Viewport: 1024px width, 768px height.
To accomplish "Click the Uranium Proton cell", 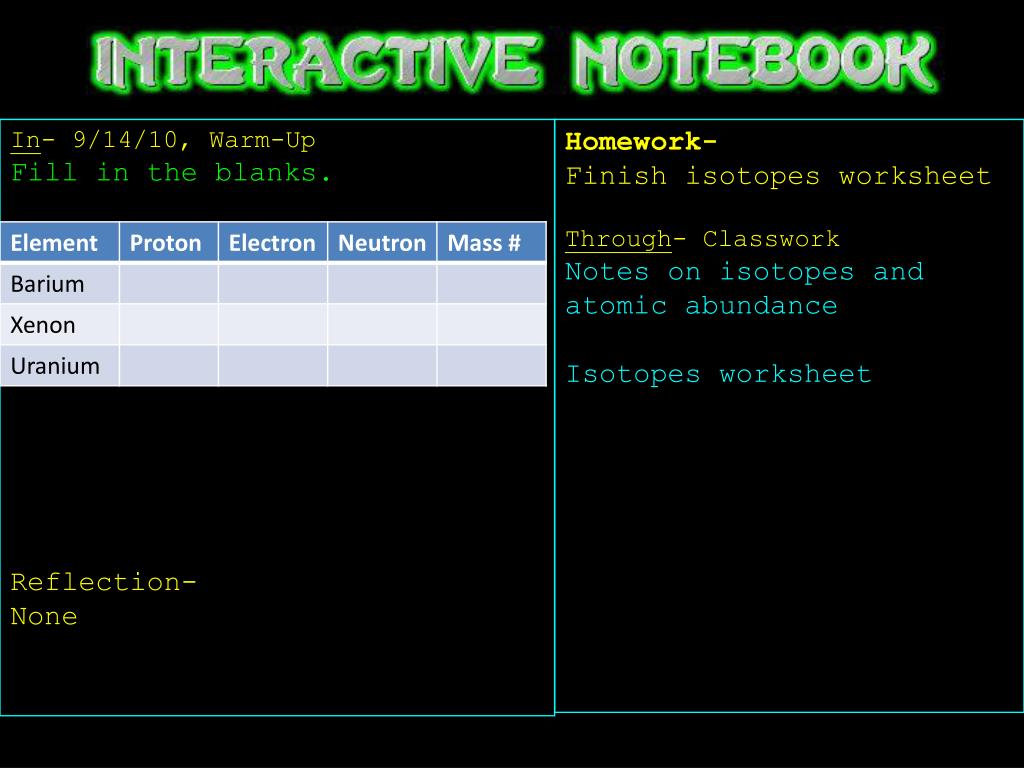I will coord(168,366).
